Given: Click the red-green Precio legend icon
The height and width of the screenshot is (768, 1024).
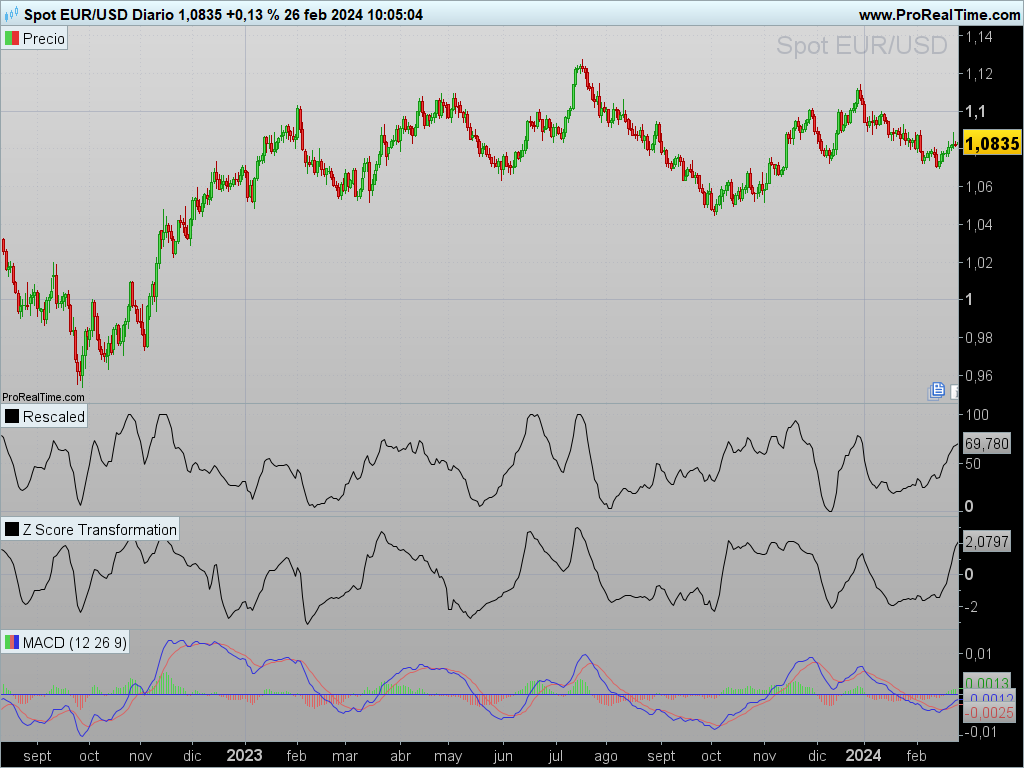Looking at the screenshot, I should point(12,39).
